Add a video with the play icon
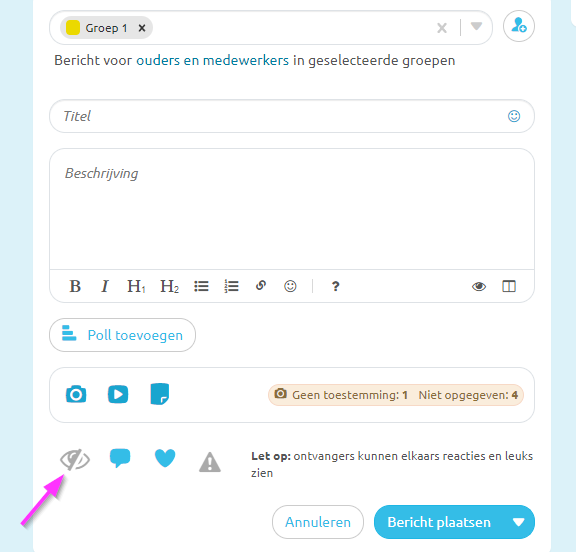Image resolution: width=576 pixels, height=552 pixels. tap(118, 395)
